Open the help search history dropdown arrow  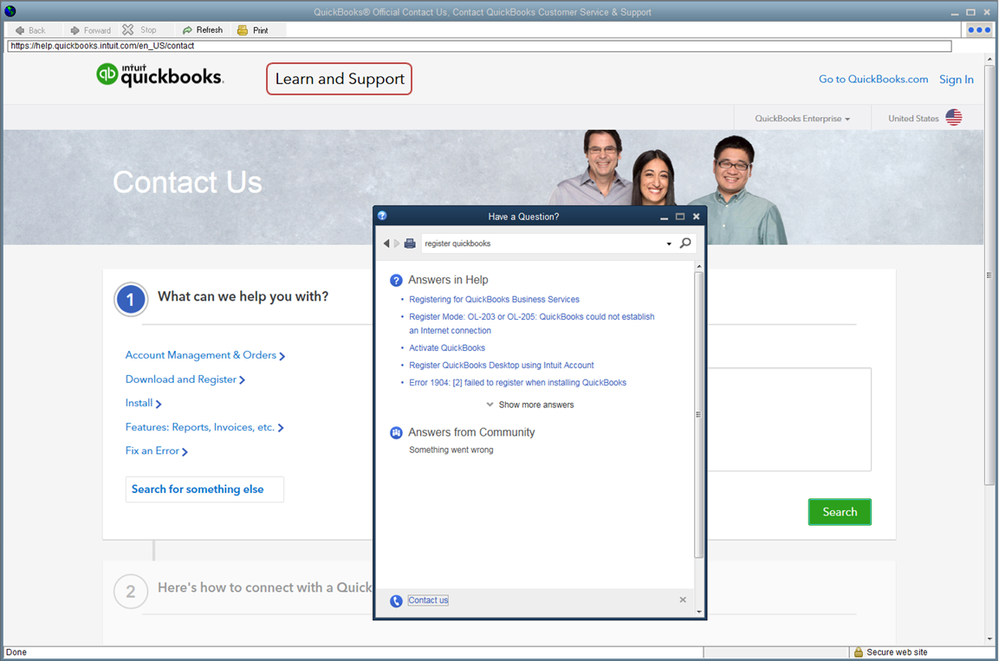click(669, 243)
